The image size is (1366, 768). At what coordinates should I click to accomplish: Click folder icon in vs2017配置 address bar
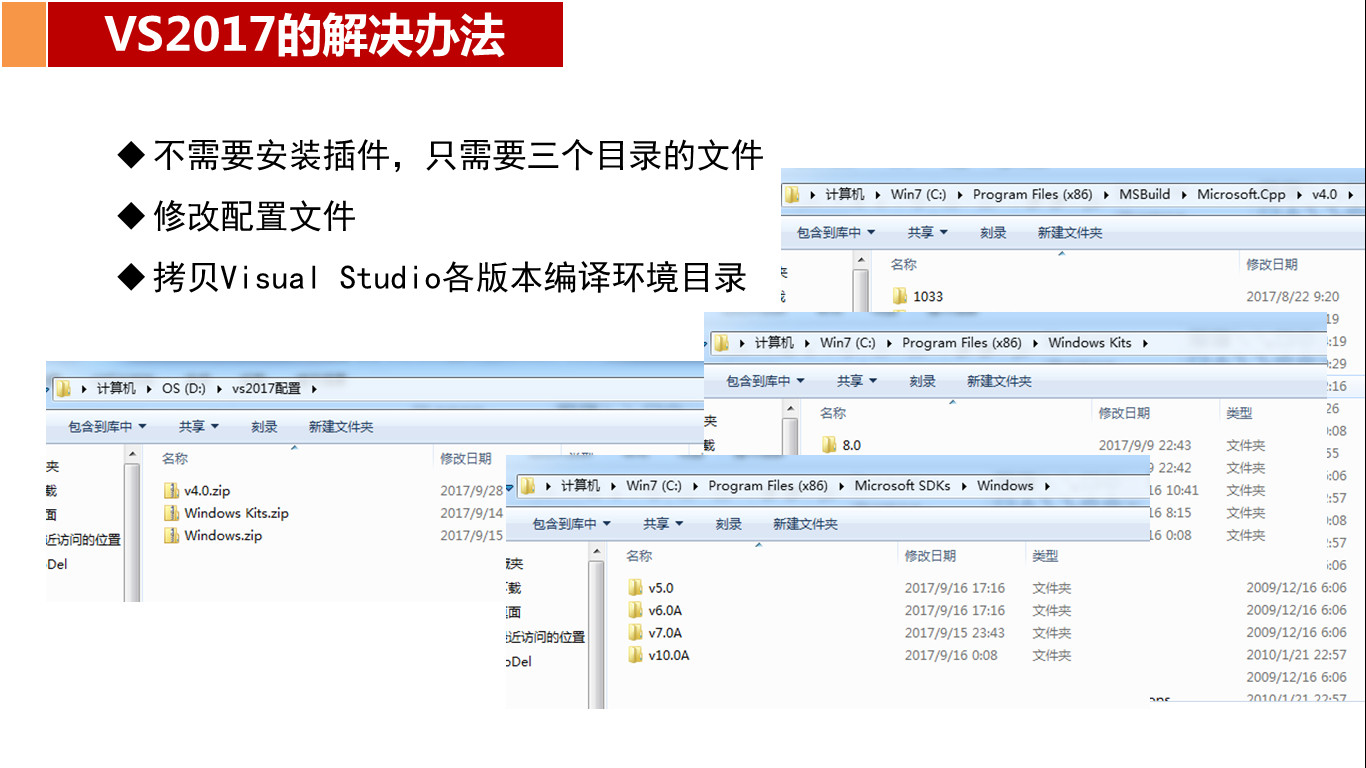63,388
